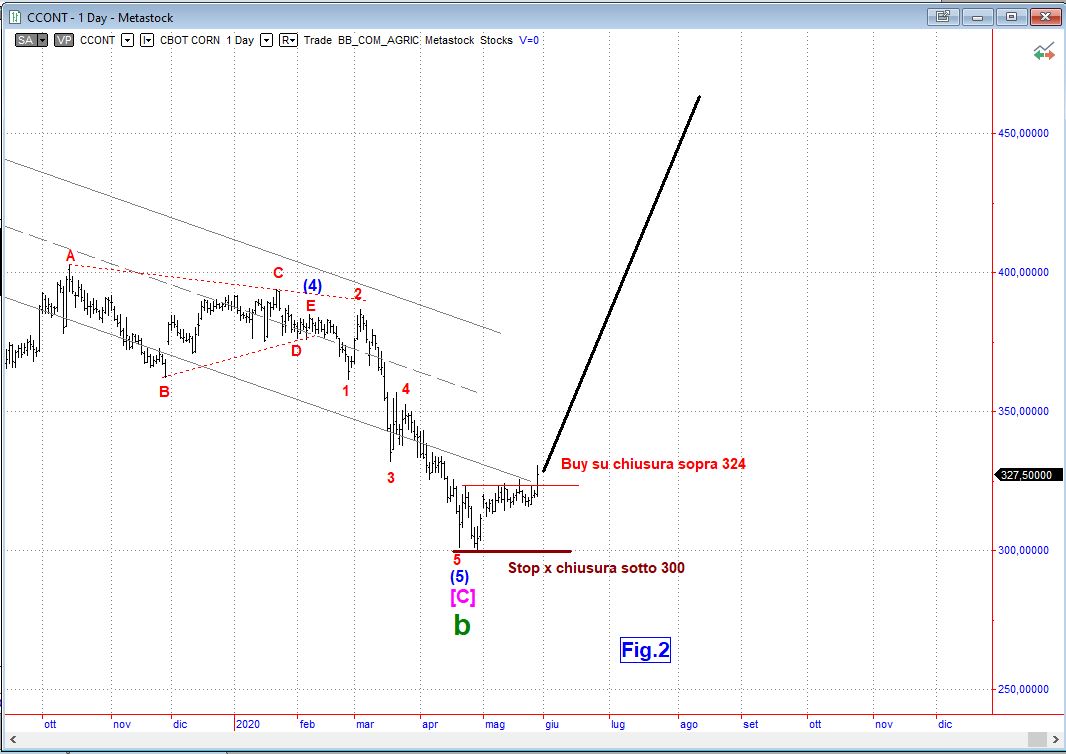Click the 'mag' month on date axis
Viewport: 1066px width, 754px height.
[x=495, y=724]
